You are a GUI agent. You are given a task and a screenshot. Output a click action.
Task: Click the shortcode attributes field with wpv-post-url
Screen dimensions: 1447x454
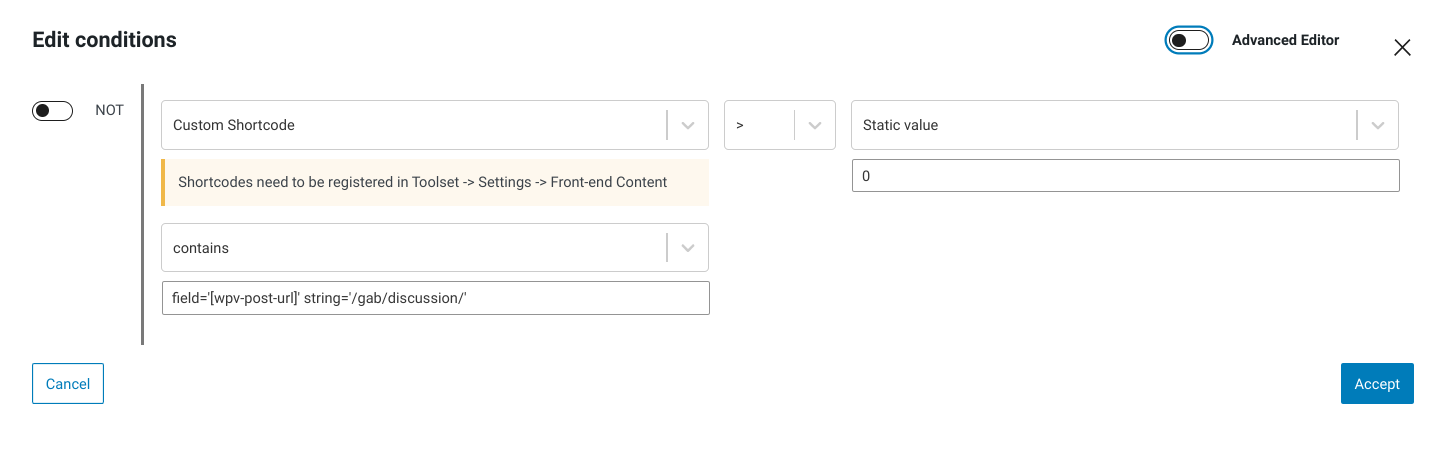tap(435, 298)
